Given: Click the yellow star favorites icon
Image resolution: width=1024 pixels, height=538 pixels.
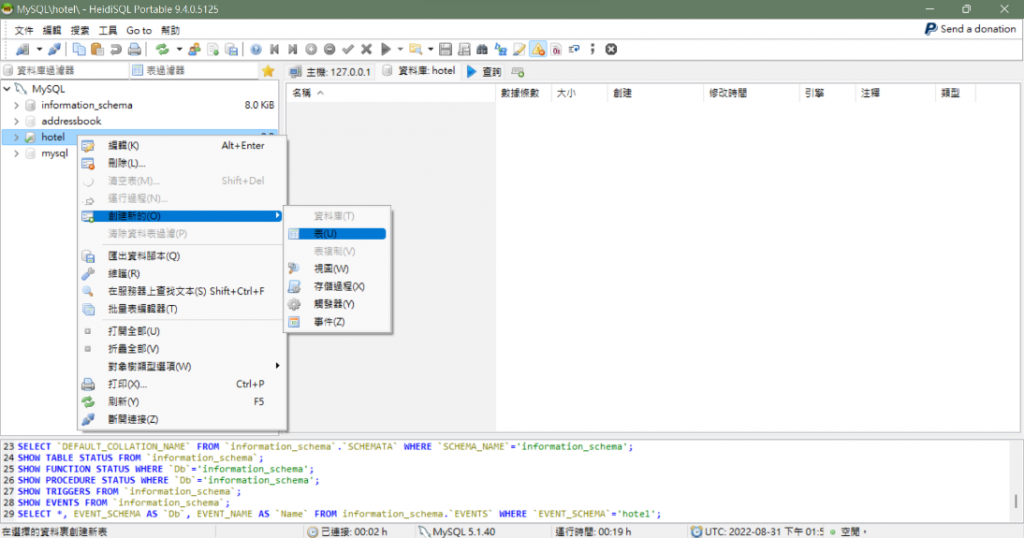Looking at the screenshot, I should (x=268, y=71).
